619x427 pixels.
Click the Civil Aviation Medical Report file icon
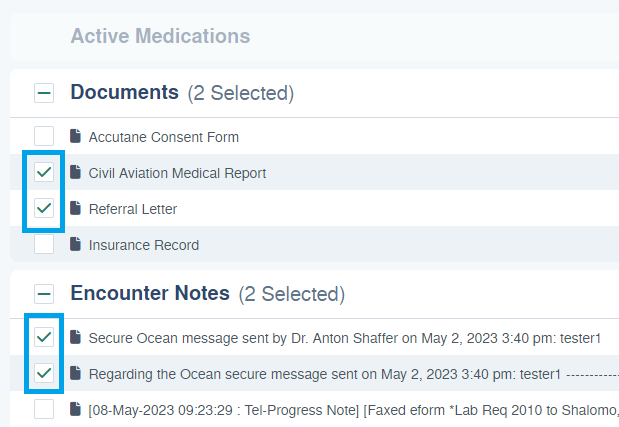(76, 172)
